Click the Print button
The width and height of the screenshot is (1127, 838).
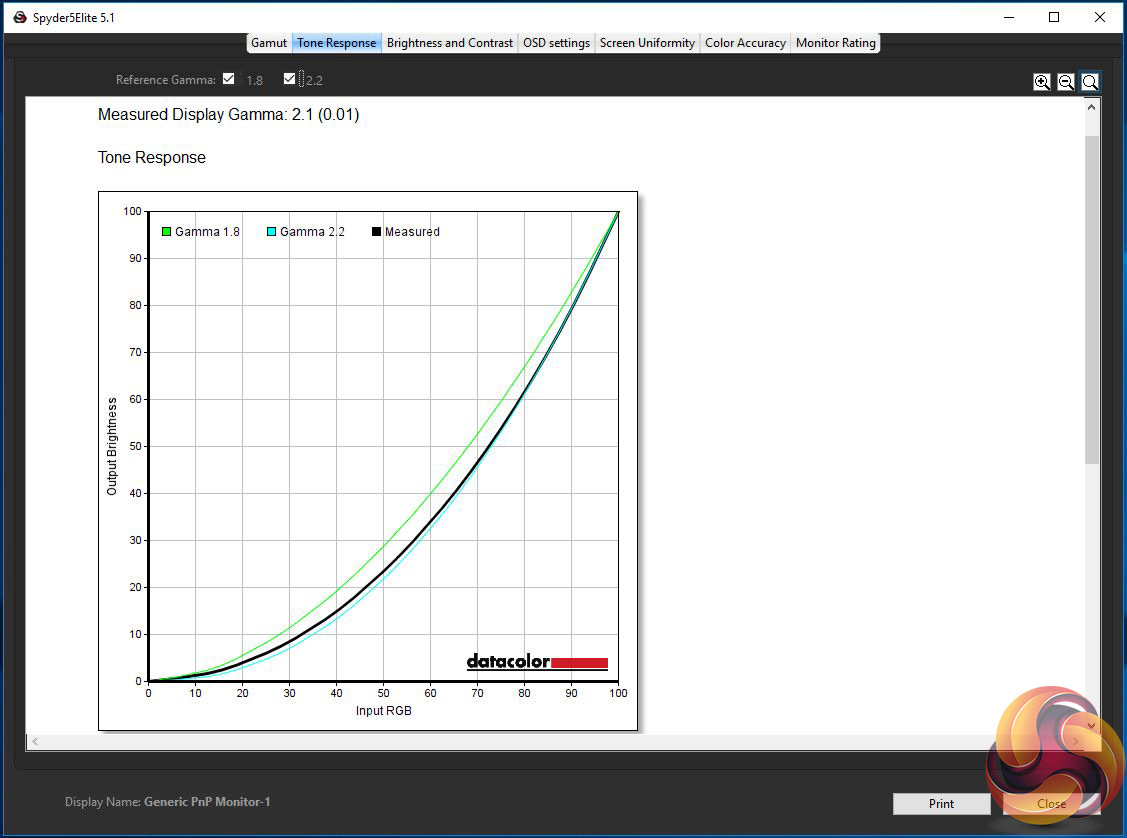[942, 804]
